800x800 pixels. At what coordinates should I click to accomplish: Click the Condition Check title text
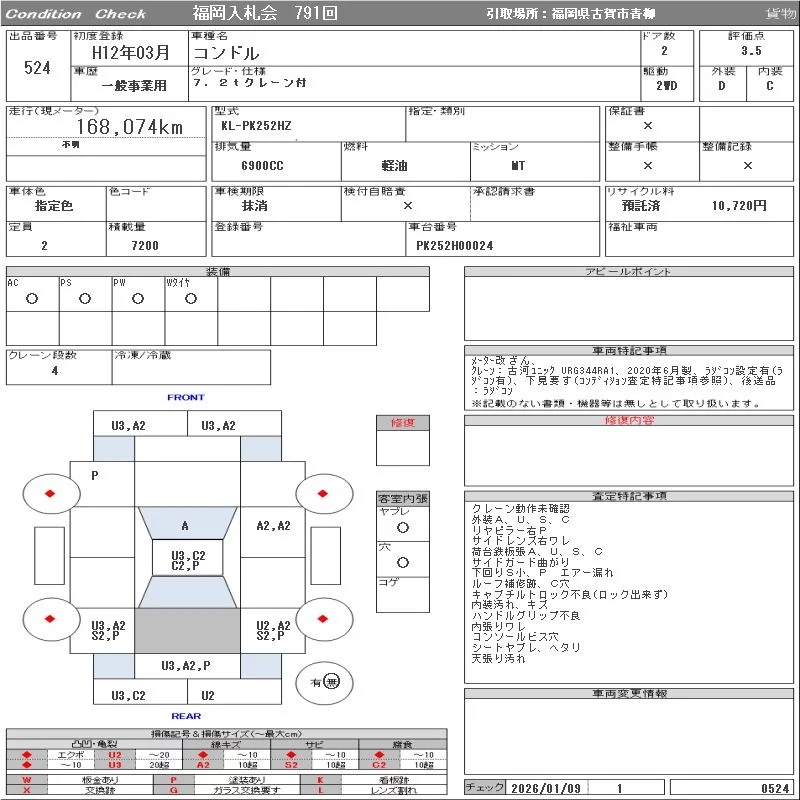tap(76, 14)
